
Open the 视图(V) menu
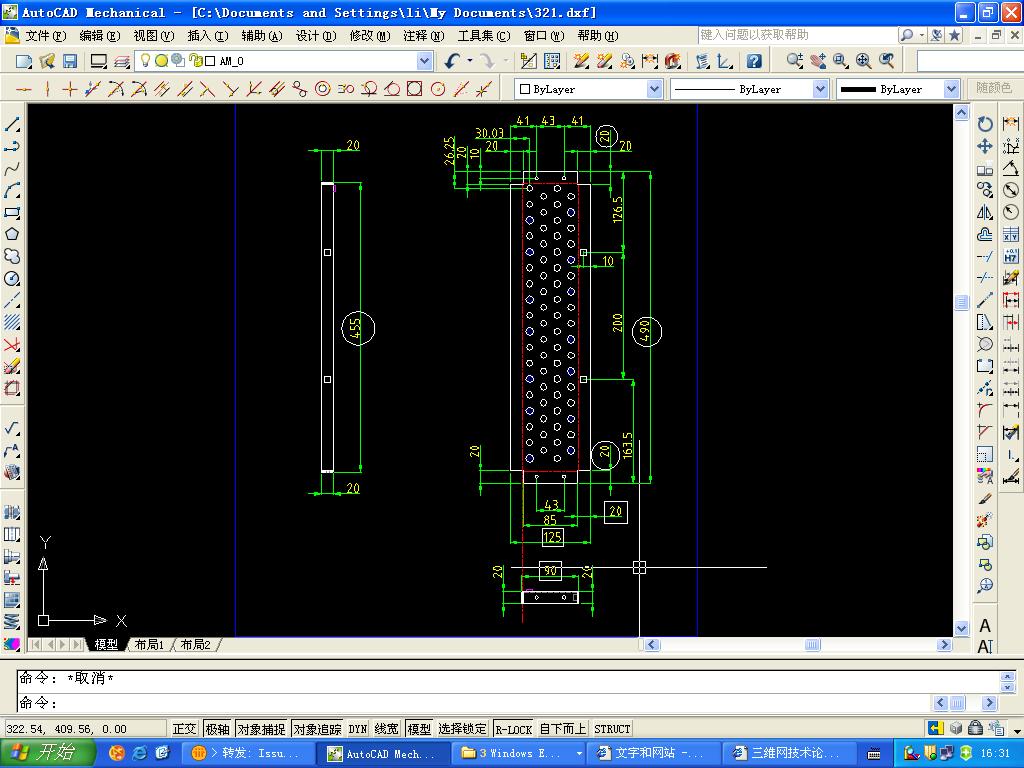153,35
